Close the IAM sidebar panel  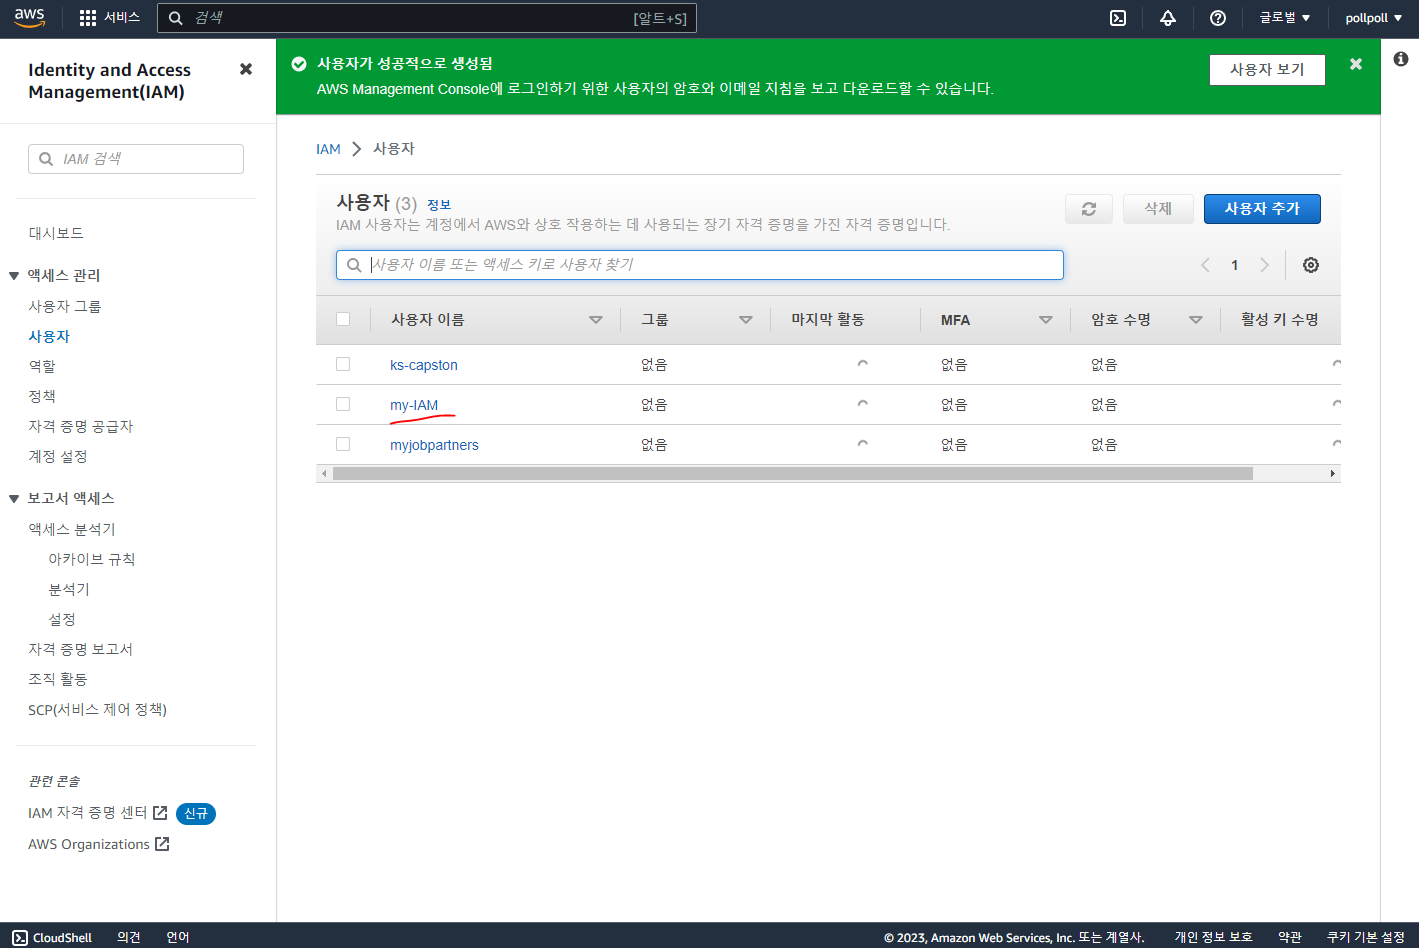[246, 69]
